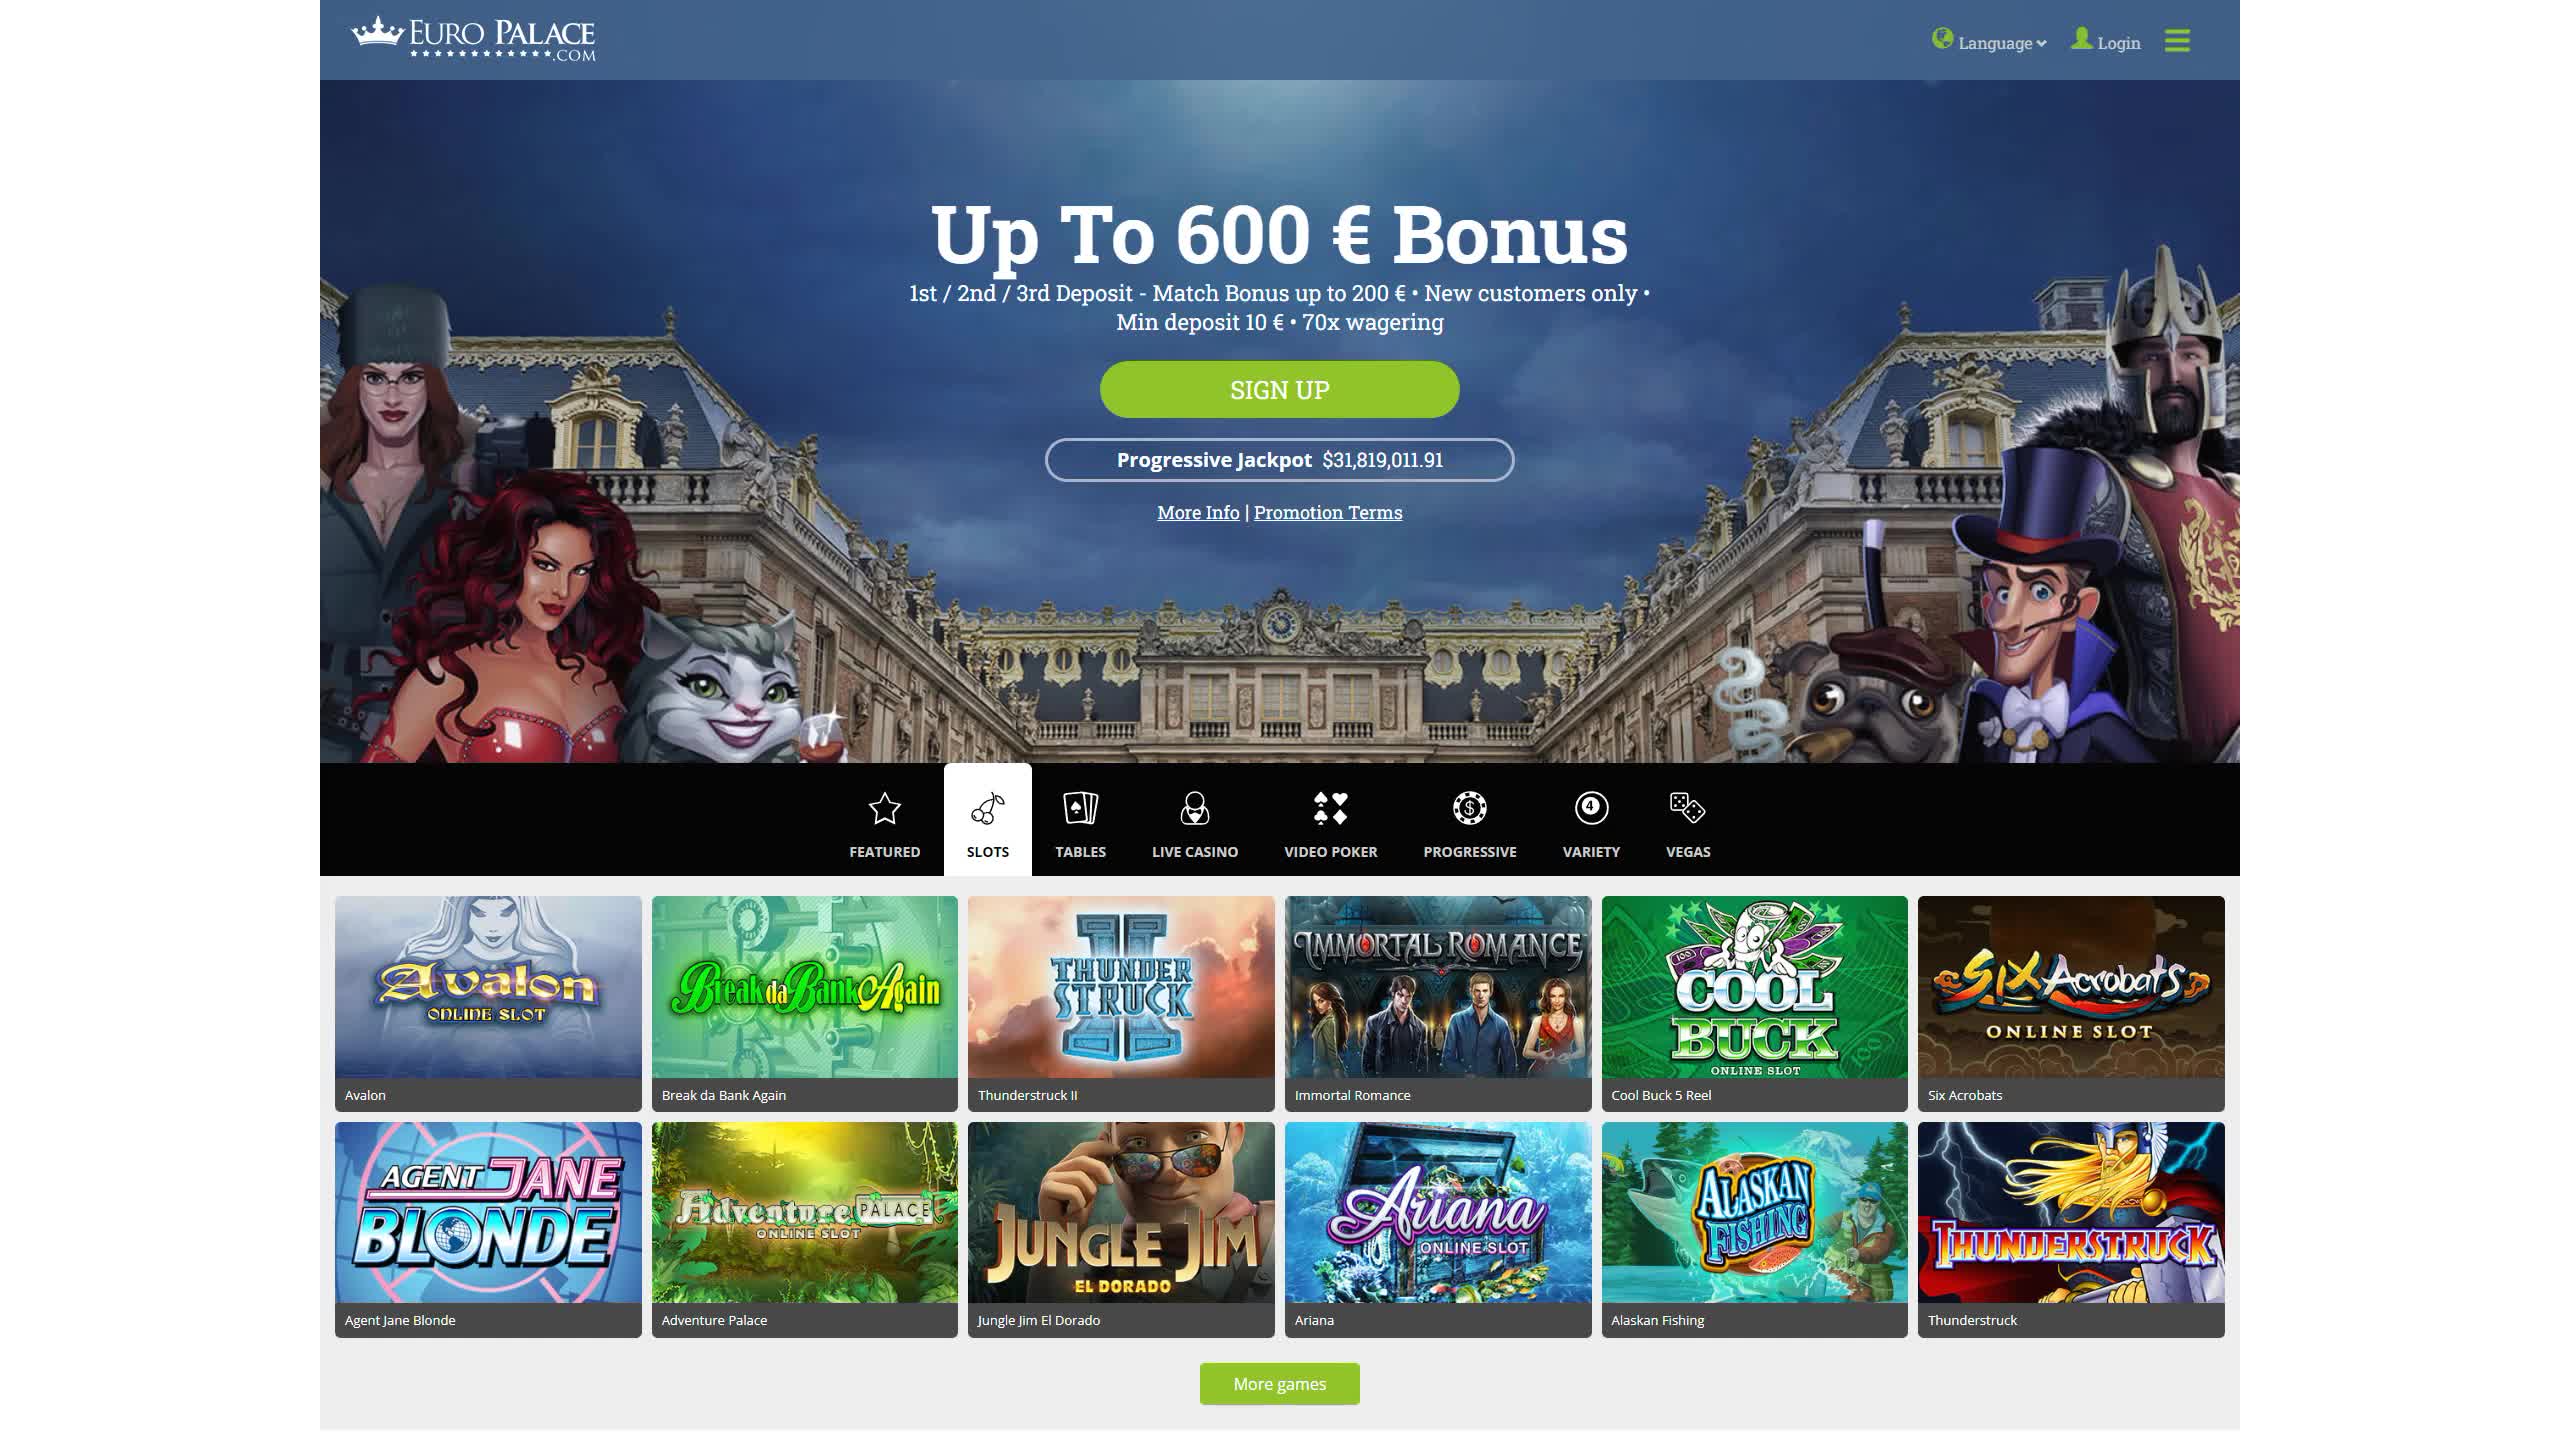Select the Progressive chip icon
This screenshot has width=2560, height=1440.
(x=1469, y=808)
